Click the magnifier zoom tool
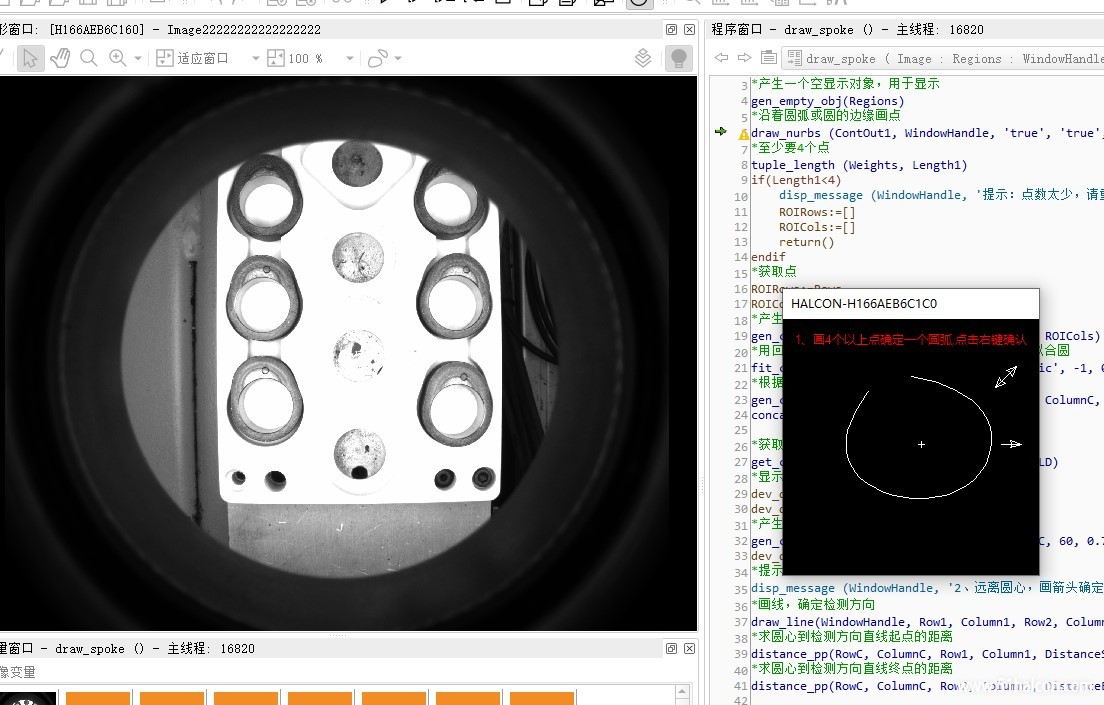 pyautogui.click(x=89, y=58)
